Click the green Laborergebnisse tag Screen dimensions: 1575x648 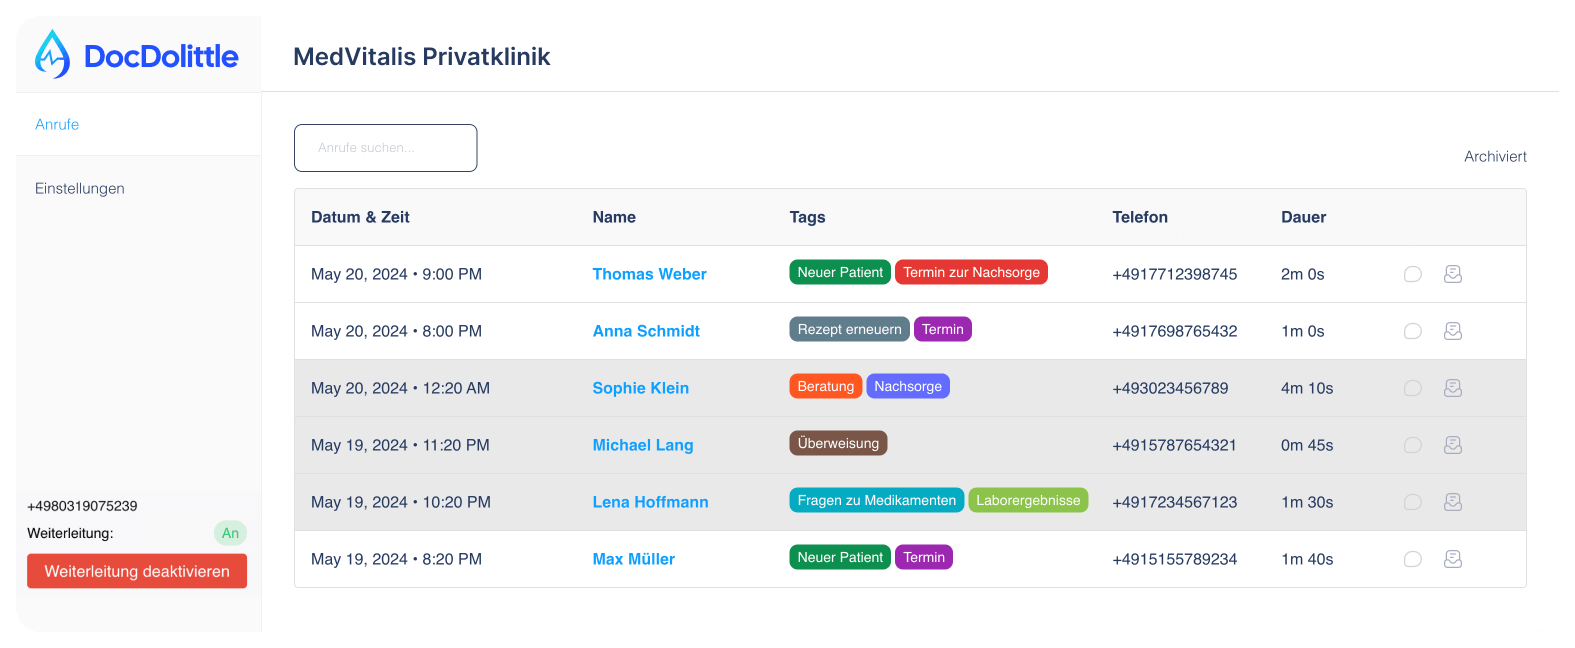(1028, 500)
